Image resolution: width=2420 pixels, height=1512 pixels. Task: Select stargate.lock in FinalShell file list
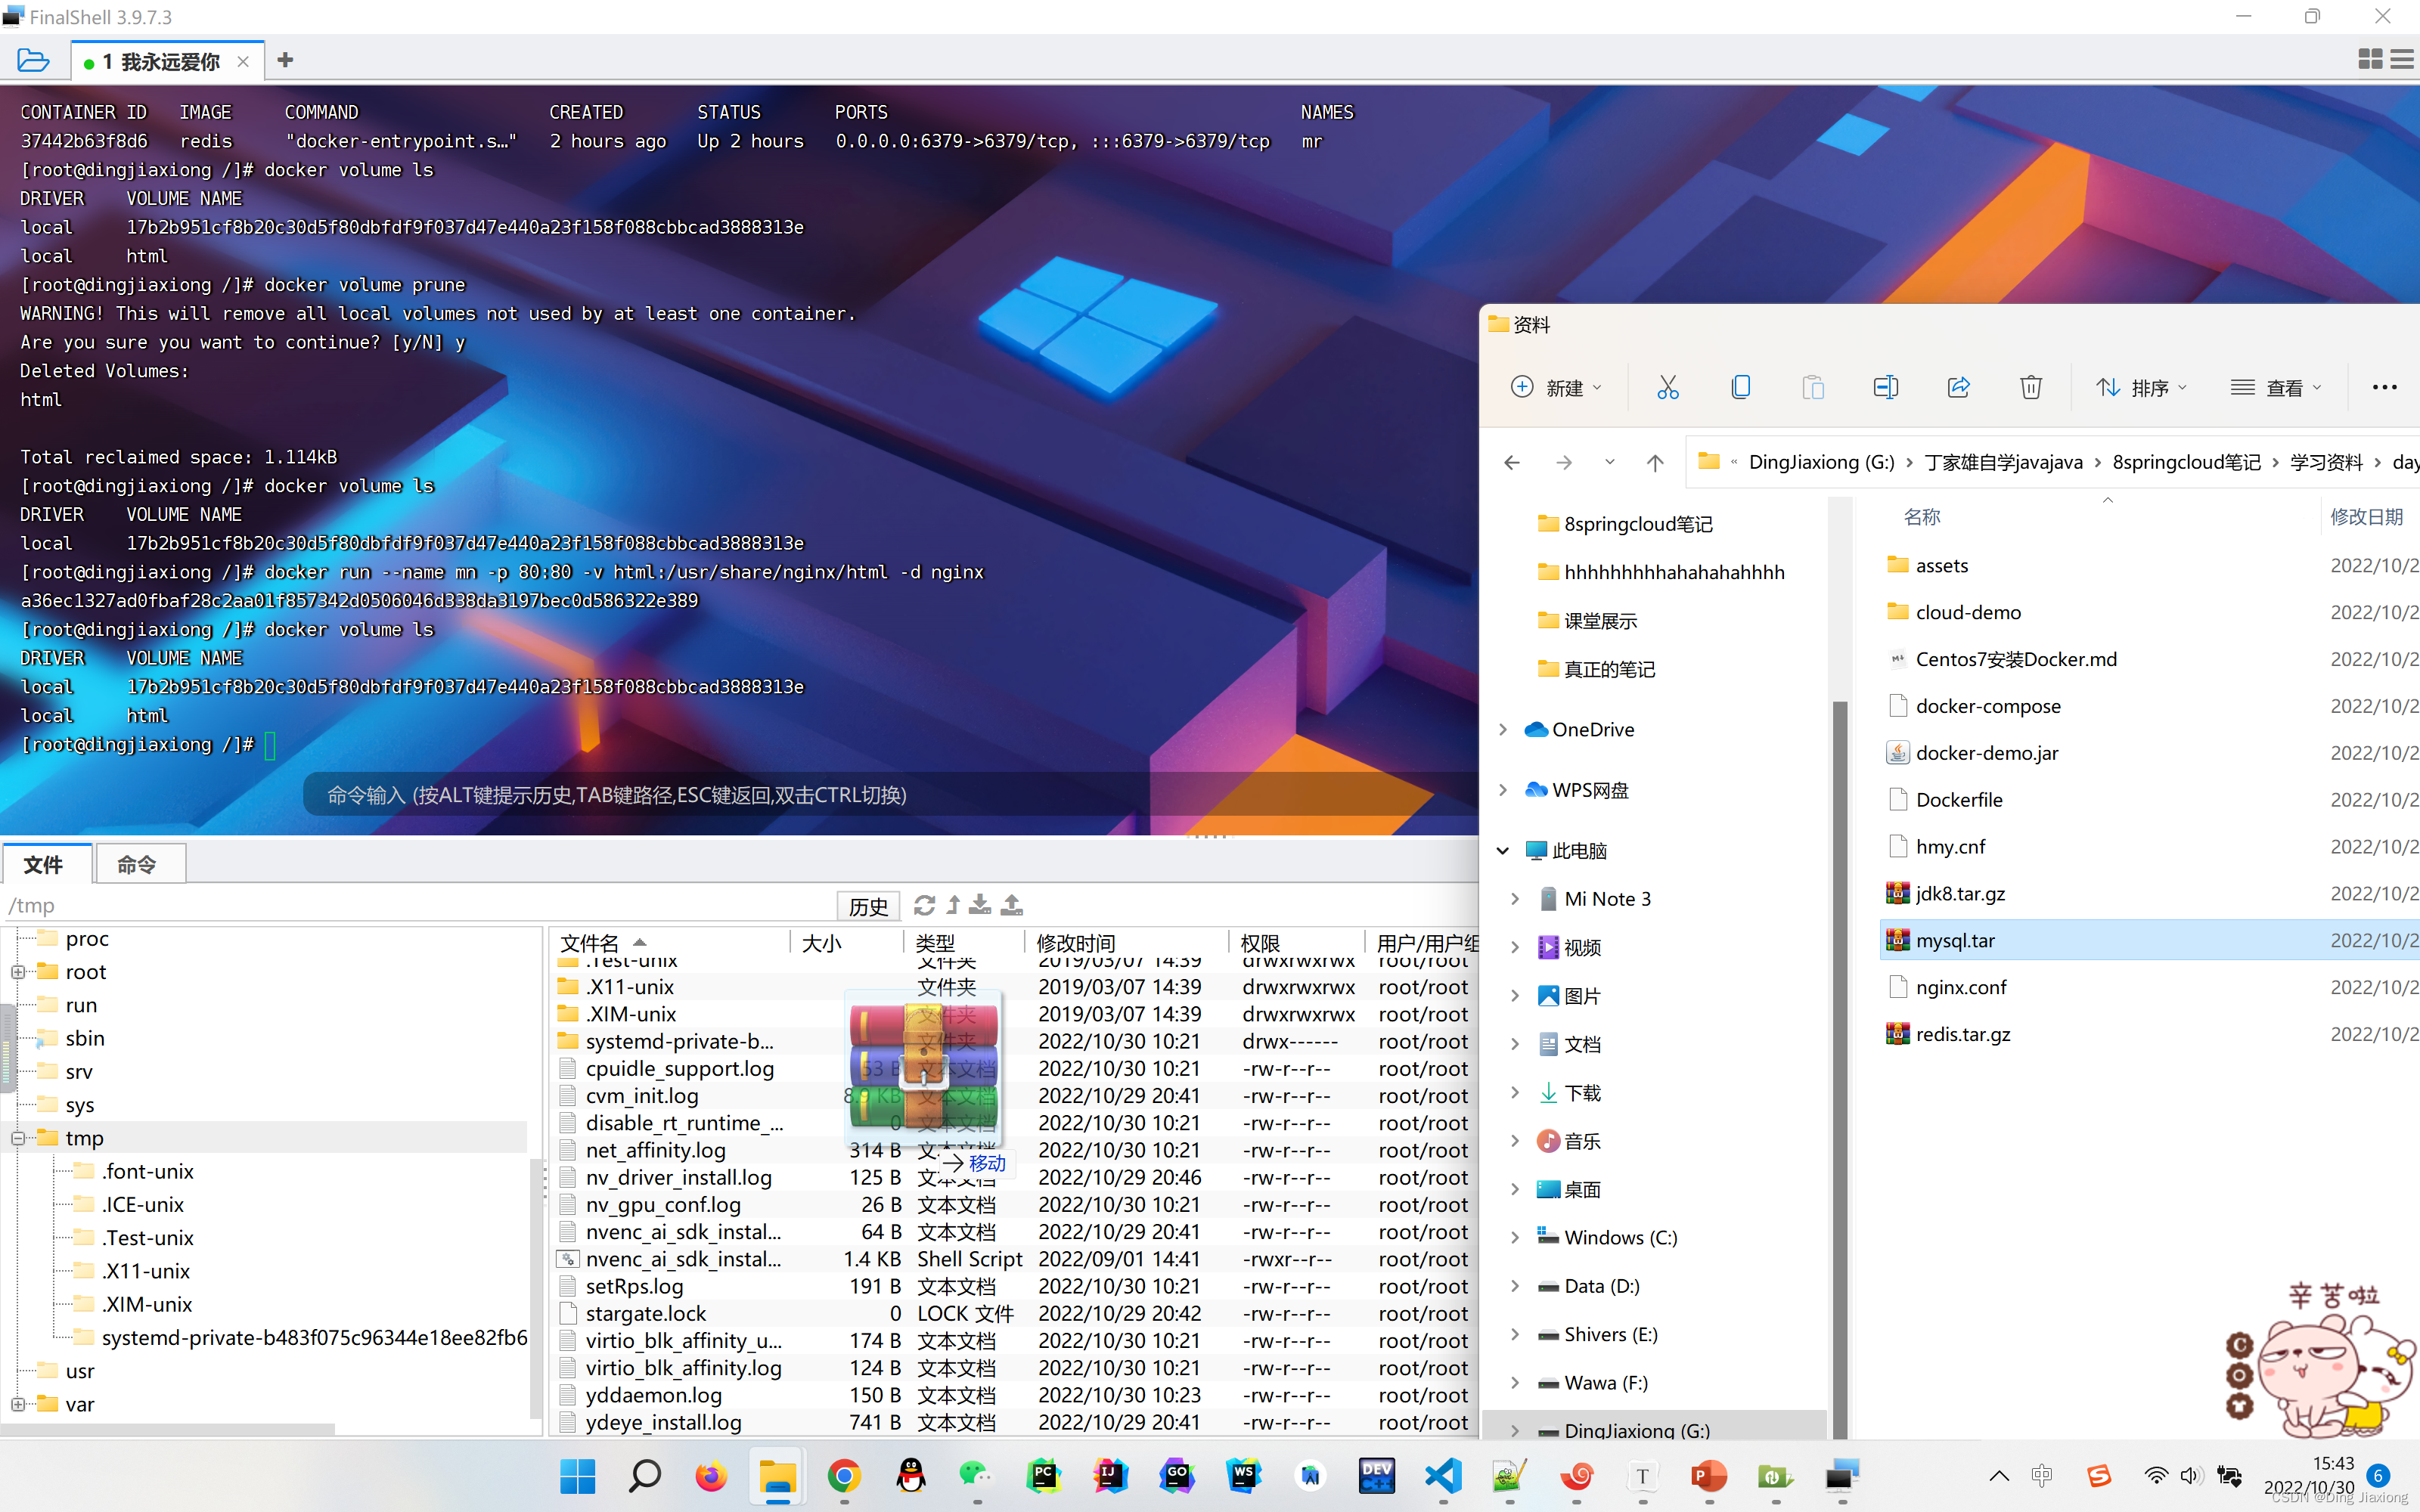(x=1014, y=1313)
